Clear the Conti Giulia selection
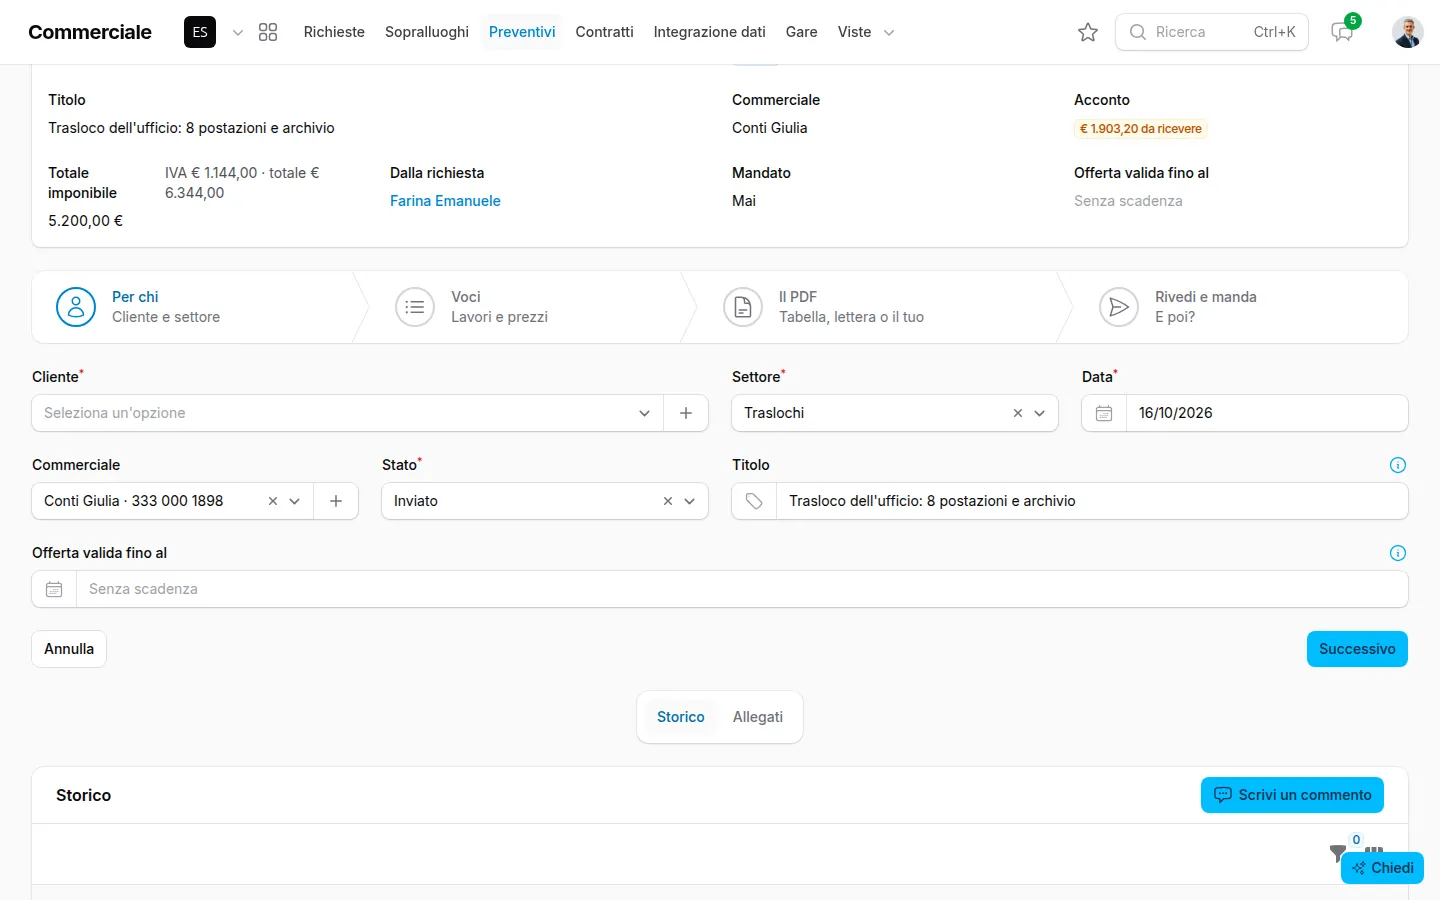This screenshot has height=900, width=1440. coord(273,501)
